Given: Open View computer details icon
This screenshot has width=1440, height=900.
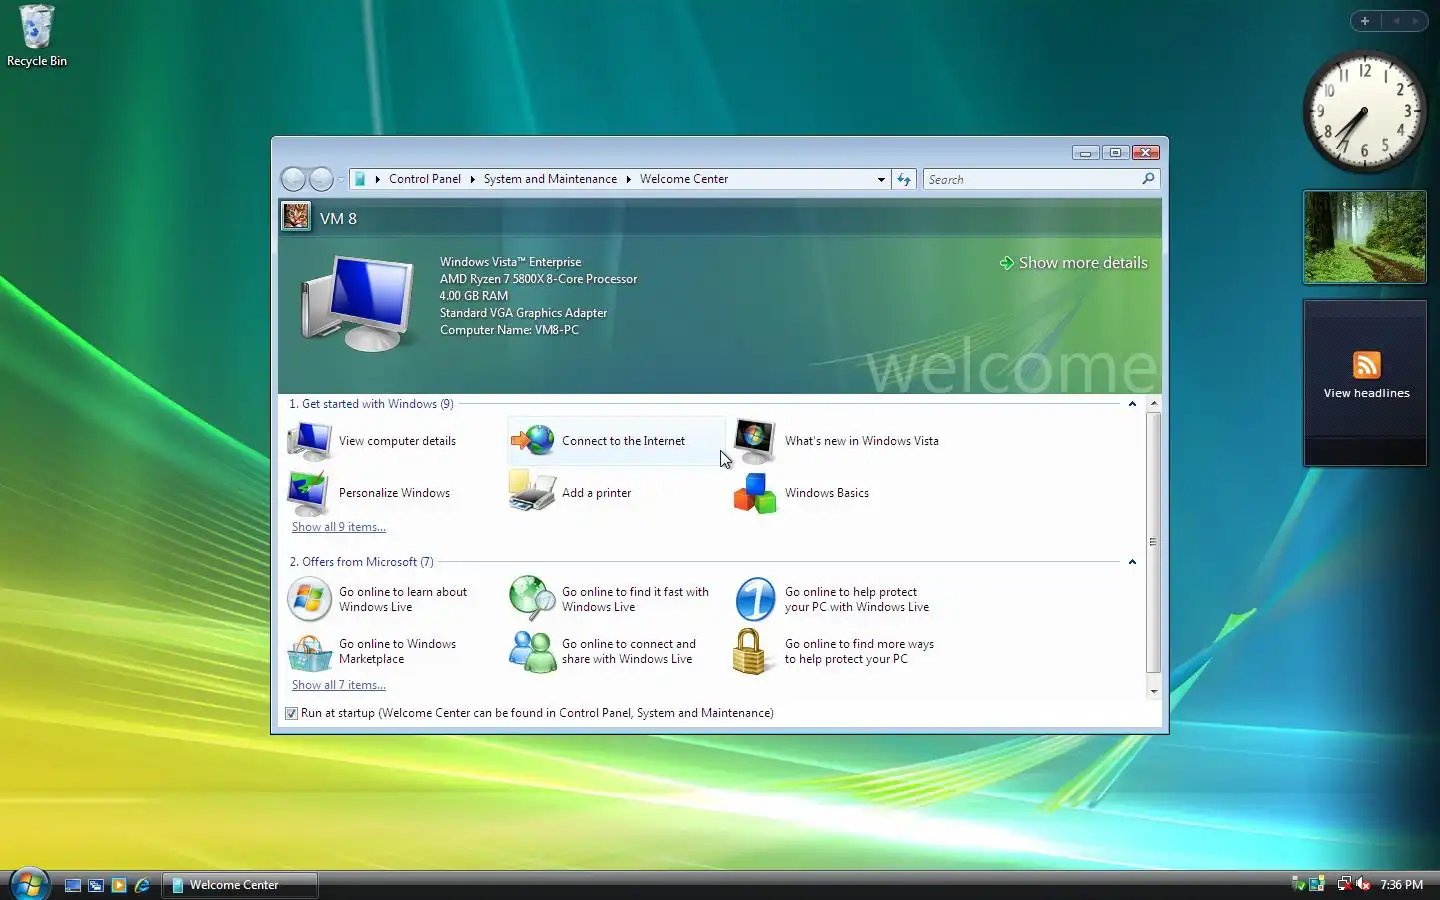Looking at the screenshot, I should point(309,440).
